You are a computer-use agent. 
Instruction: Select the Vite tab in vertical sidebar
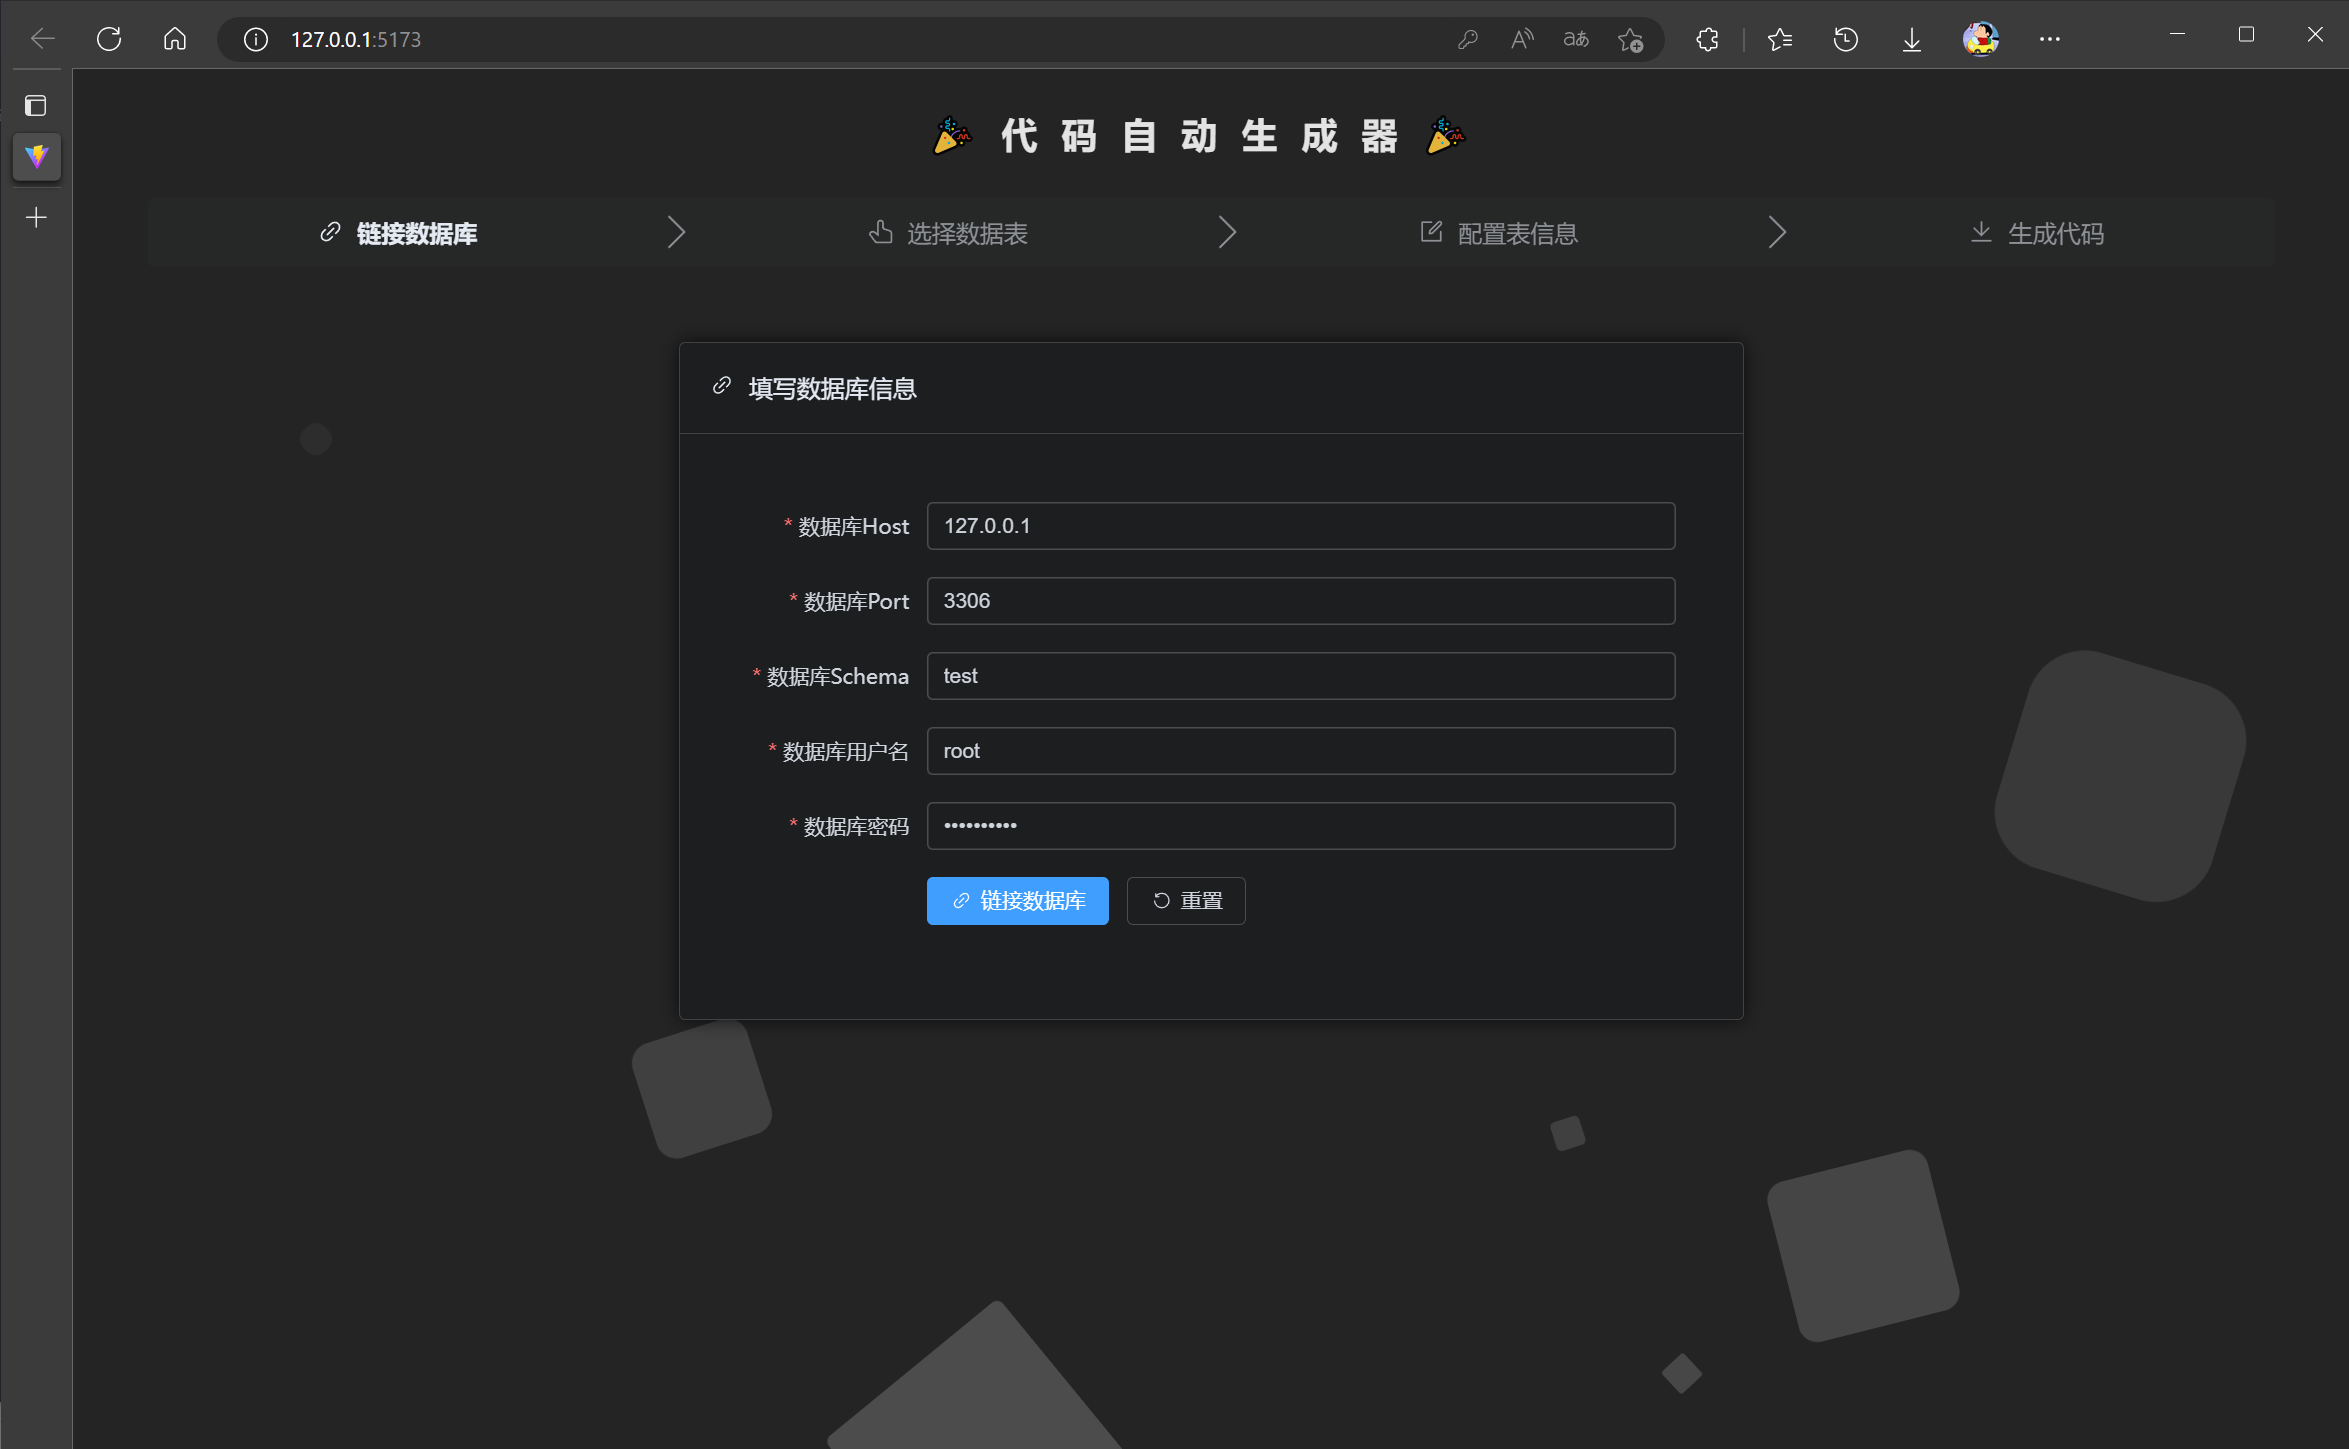point(37,157)
